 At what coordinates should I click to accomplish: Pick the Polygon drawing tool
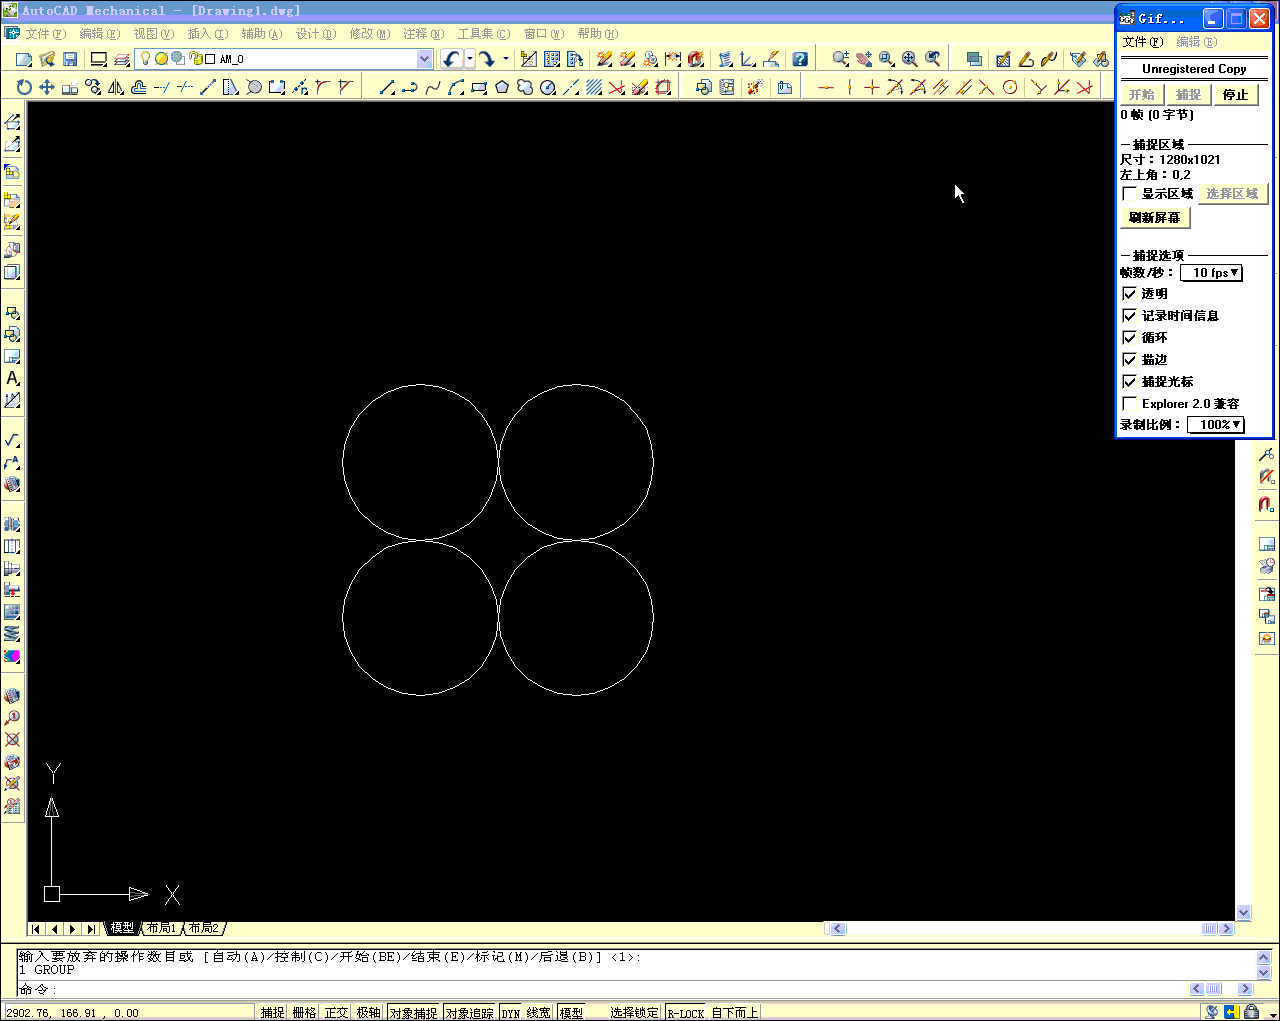click(502, 87)
